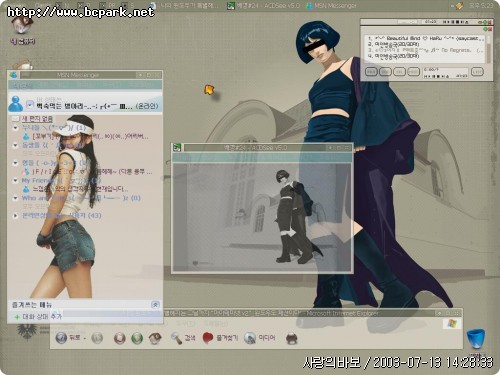This screenshot has height=375, width=500.
Task: Open Favorites (즐겨찾기) with the red heart icon
Action: (220, 338)
